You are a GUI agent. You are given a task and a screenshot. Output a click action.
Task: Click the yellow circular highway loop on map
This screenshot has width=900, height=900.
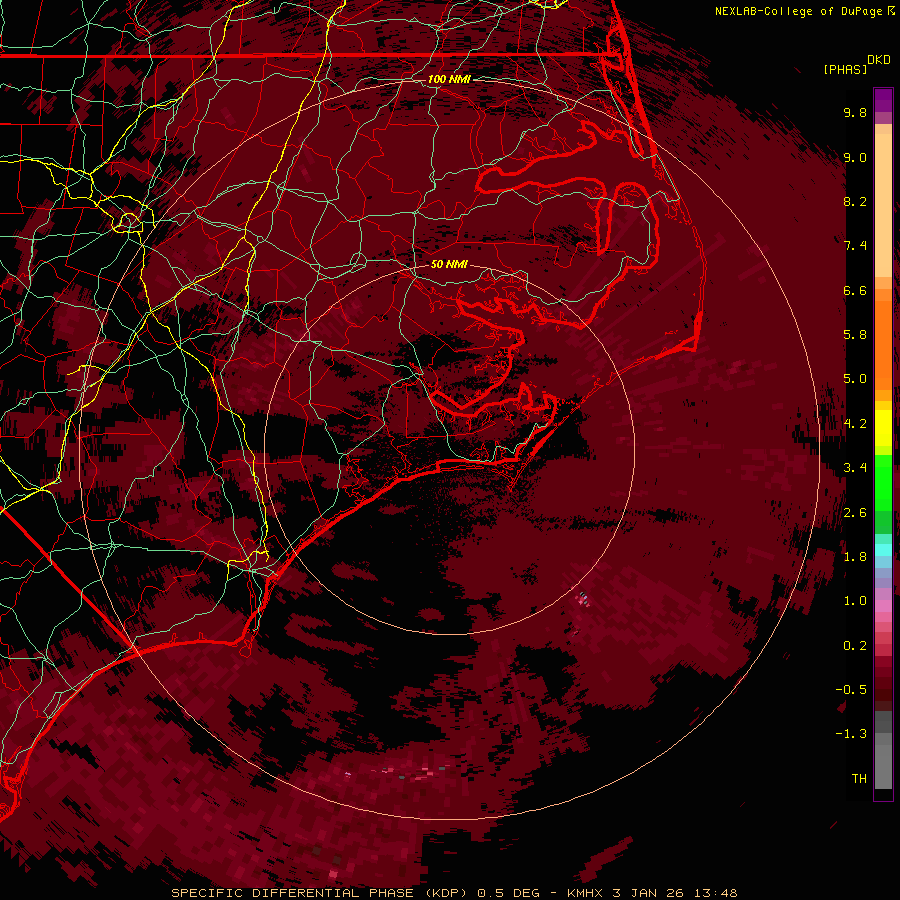click(129, 222)
